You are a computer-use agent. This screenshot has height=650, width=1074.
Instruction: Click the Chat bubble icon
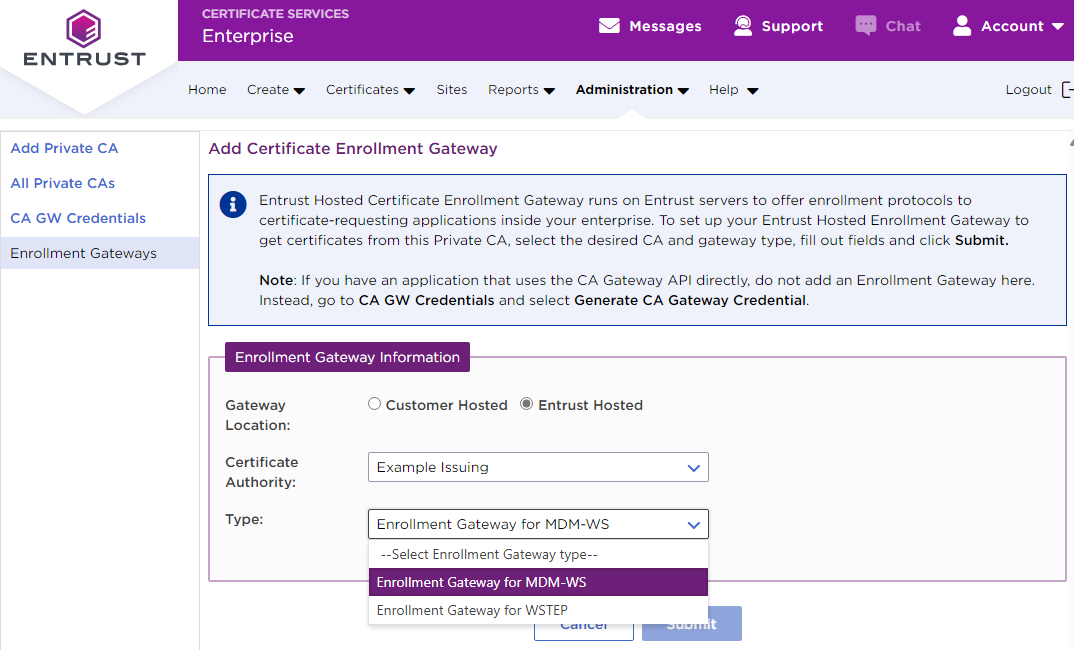(x=866, y=26)
